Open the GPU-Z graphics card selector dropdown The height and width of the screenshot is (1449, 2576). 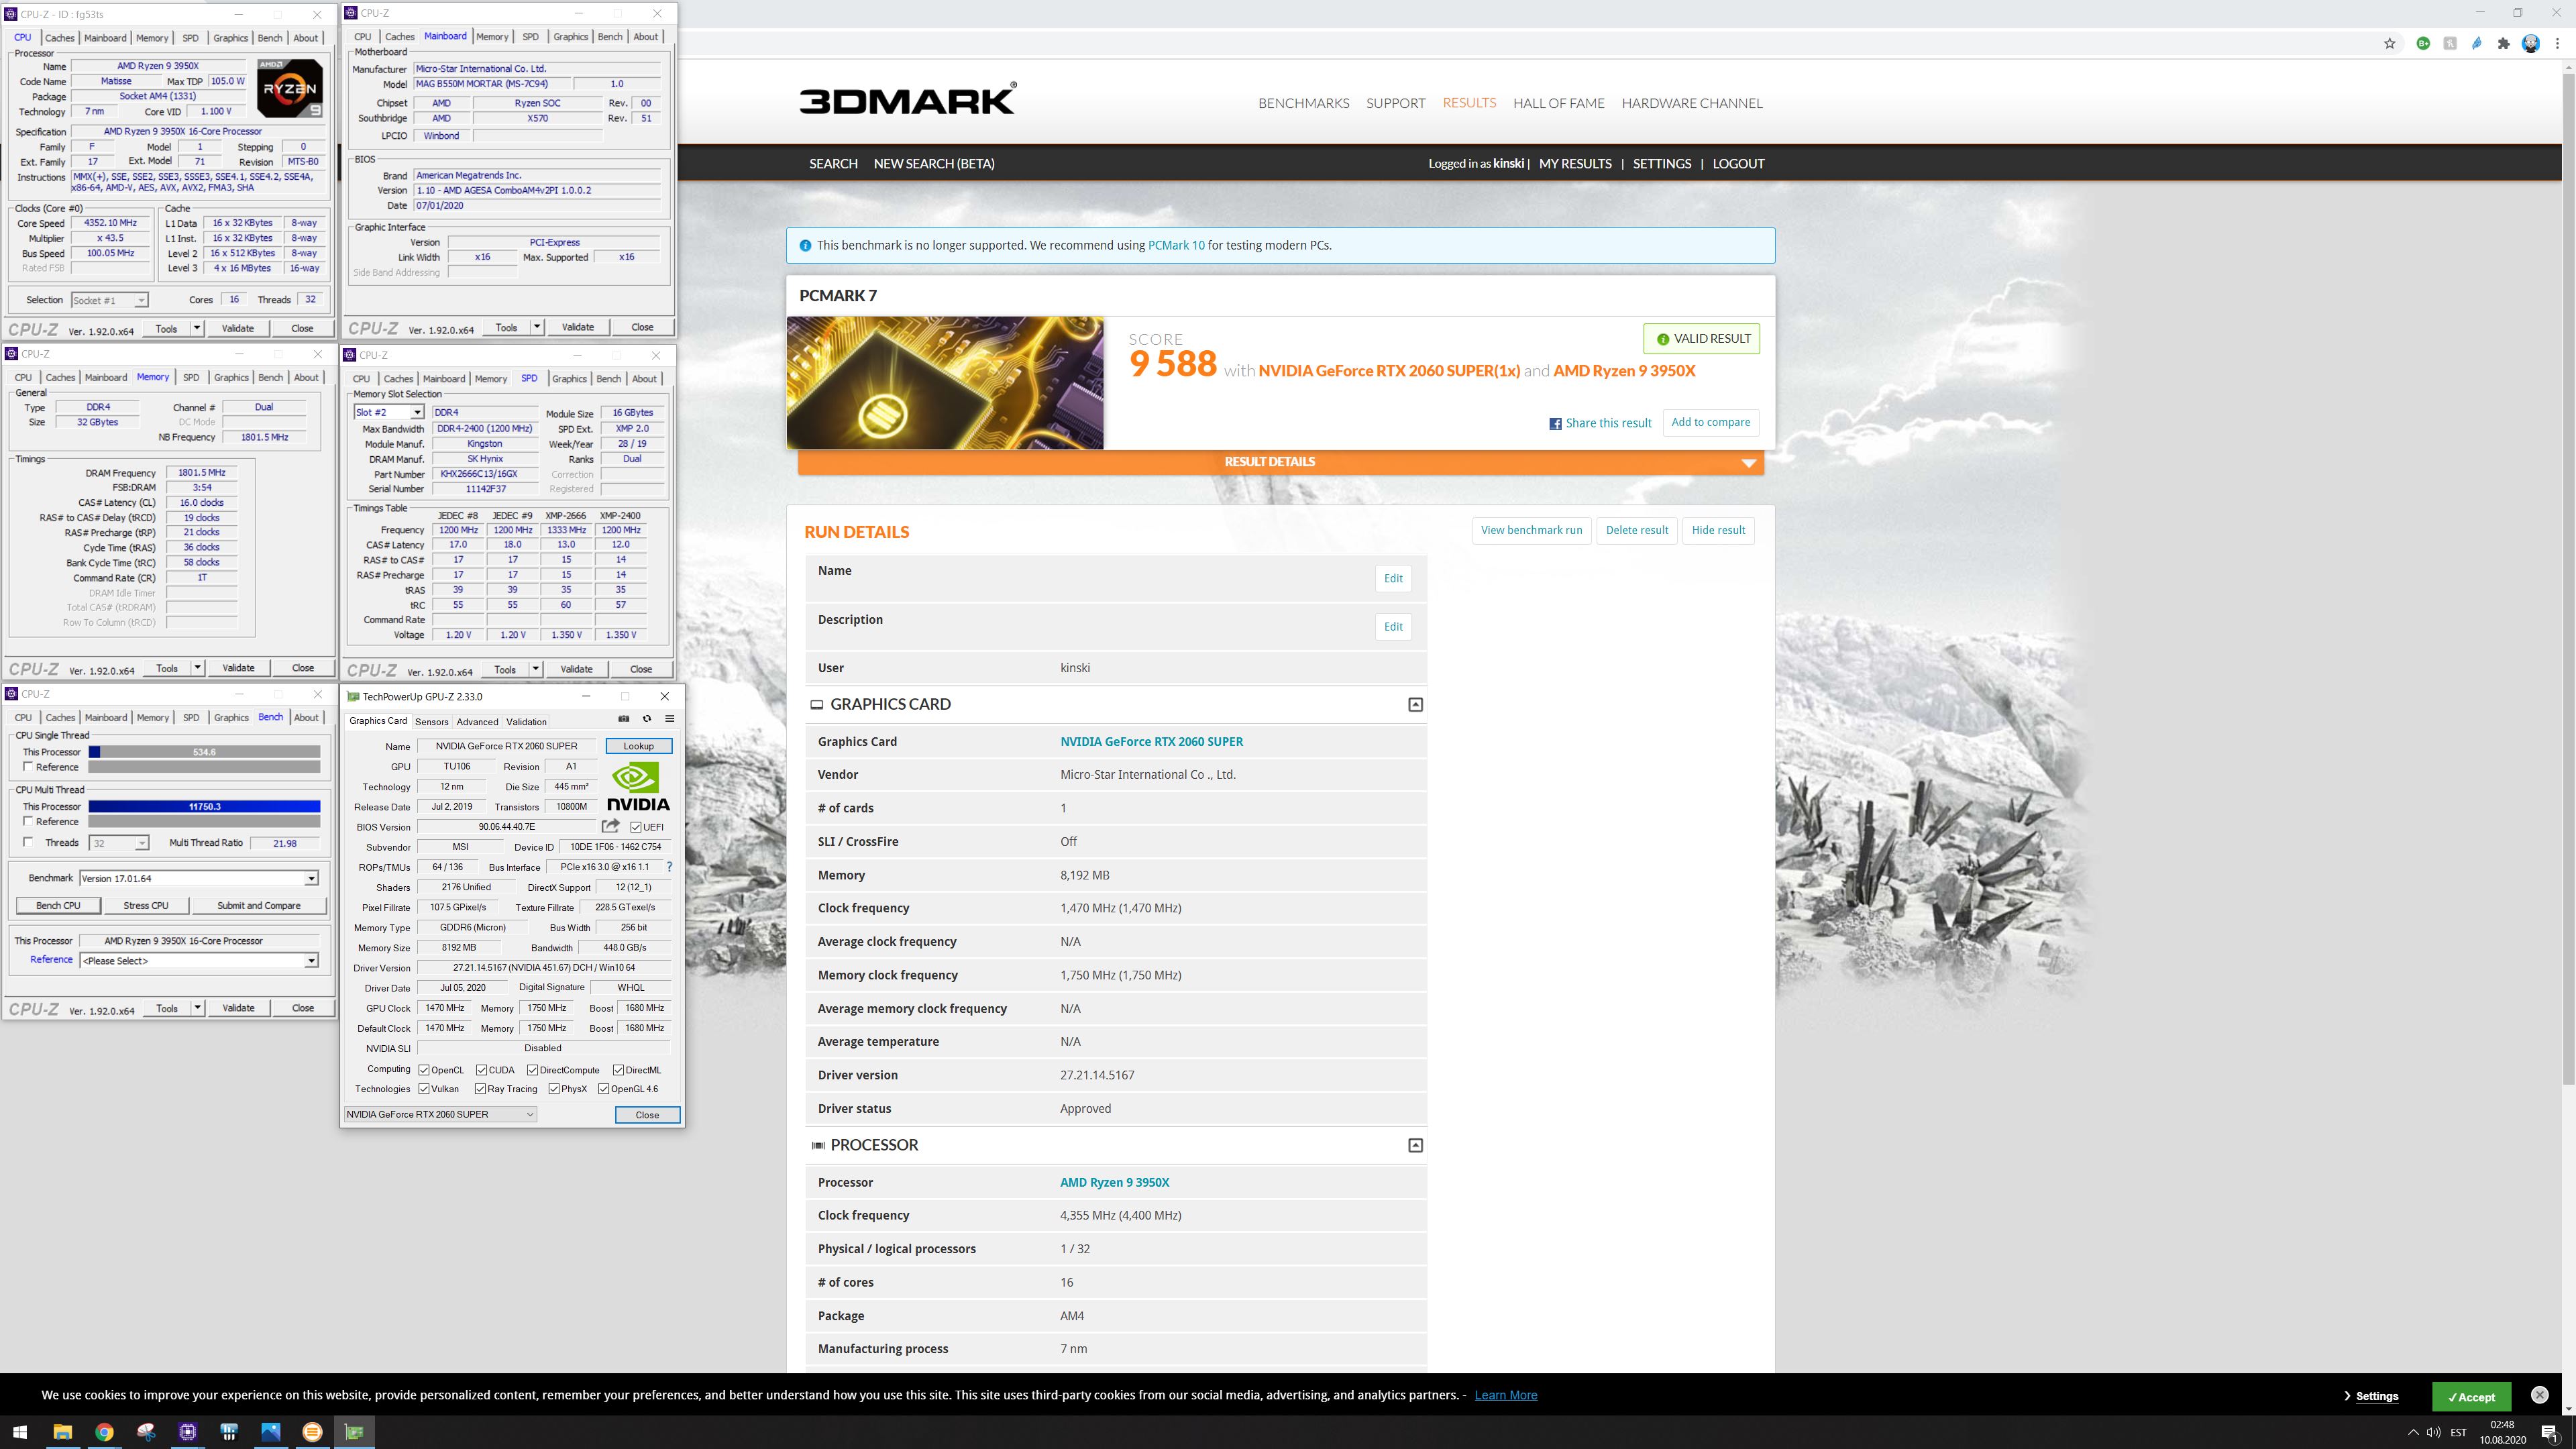point(440,1114)
